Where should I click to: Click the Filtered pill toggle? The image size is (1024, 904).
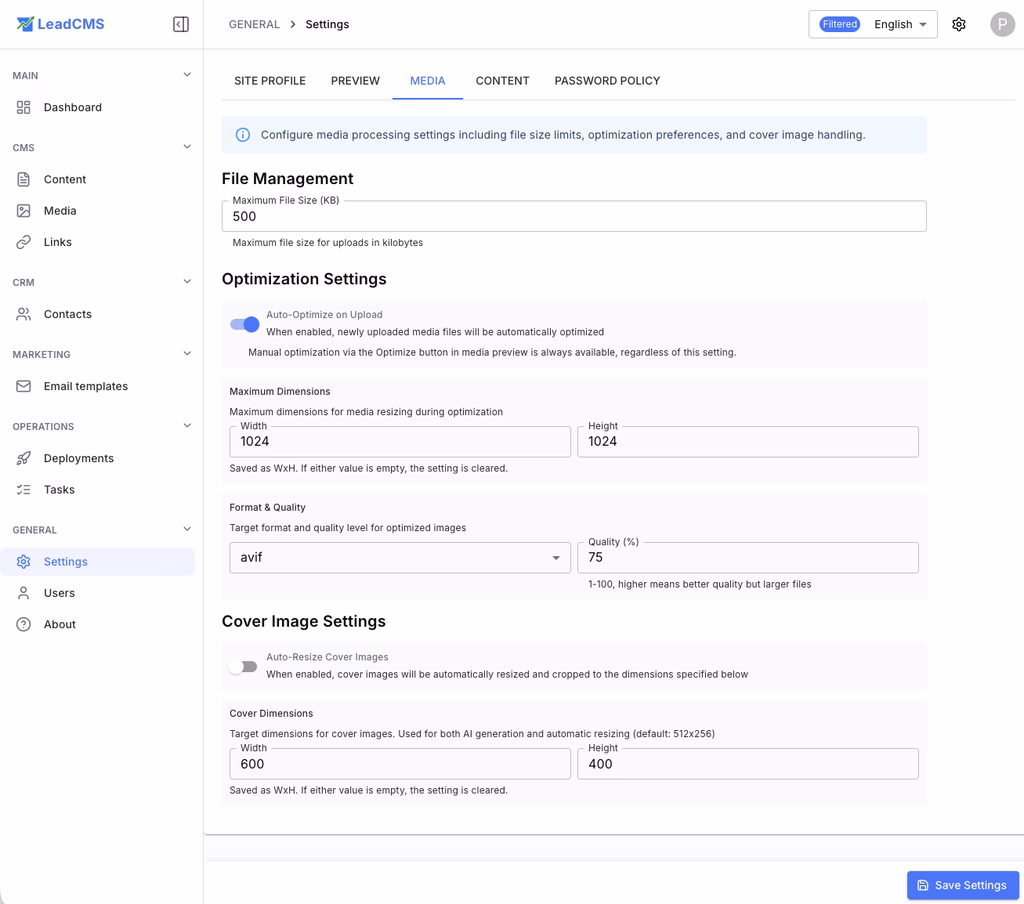[x=839, y=24]
